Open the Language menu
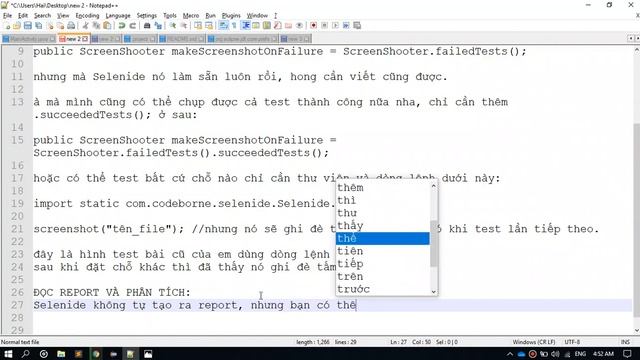The width and height of the screenshot is (640, 360). [x=118, y=16]
